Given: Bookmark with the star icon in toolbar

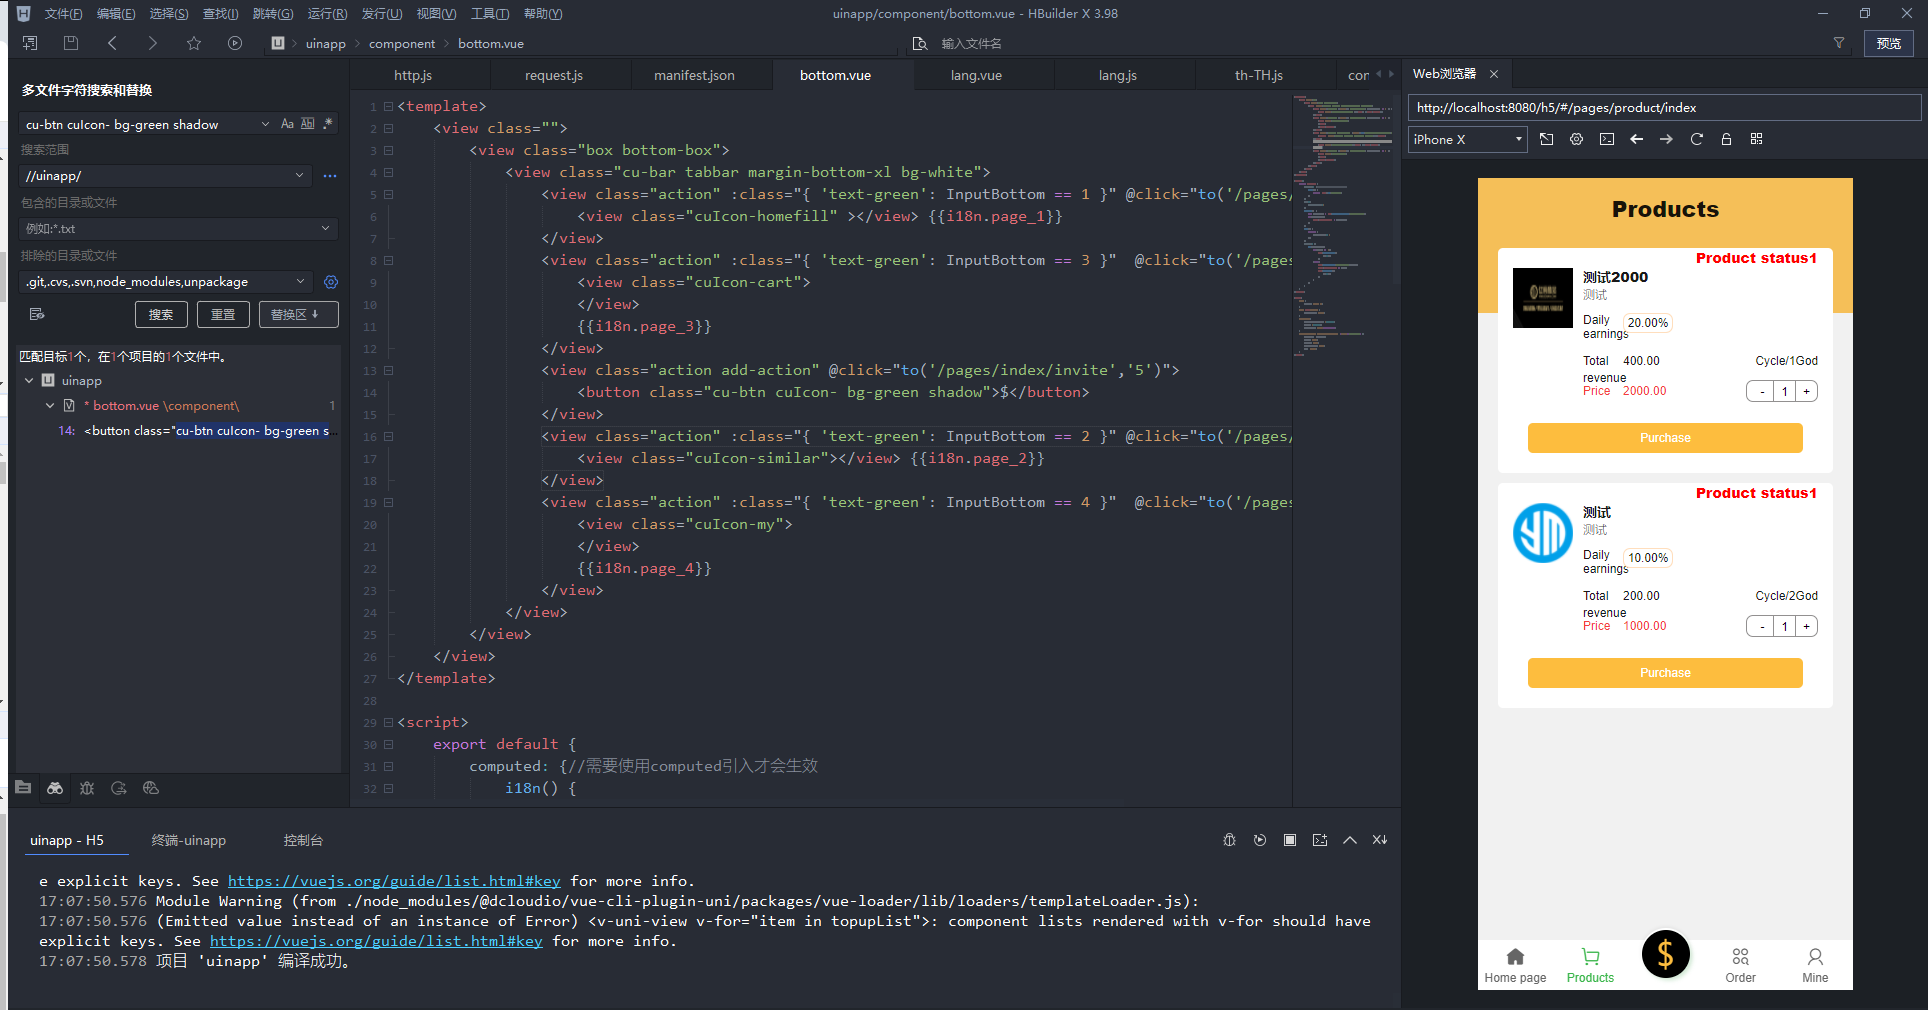Looking at the screenshot, I should (194, 43).
